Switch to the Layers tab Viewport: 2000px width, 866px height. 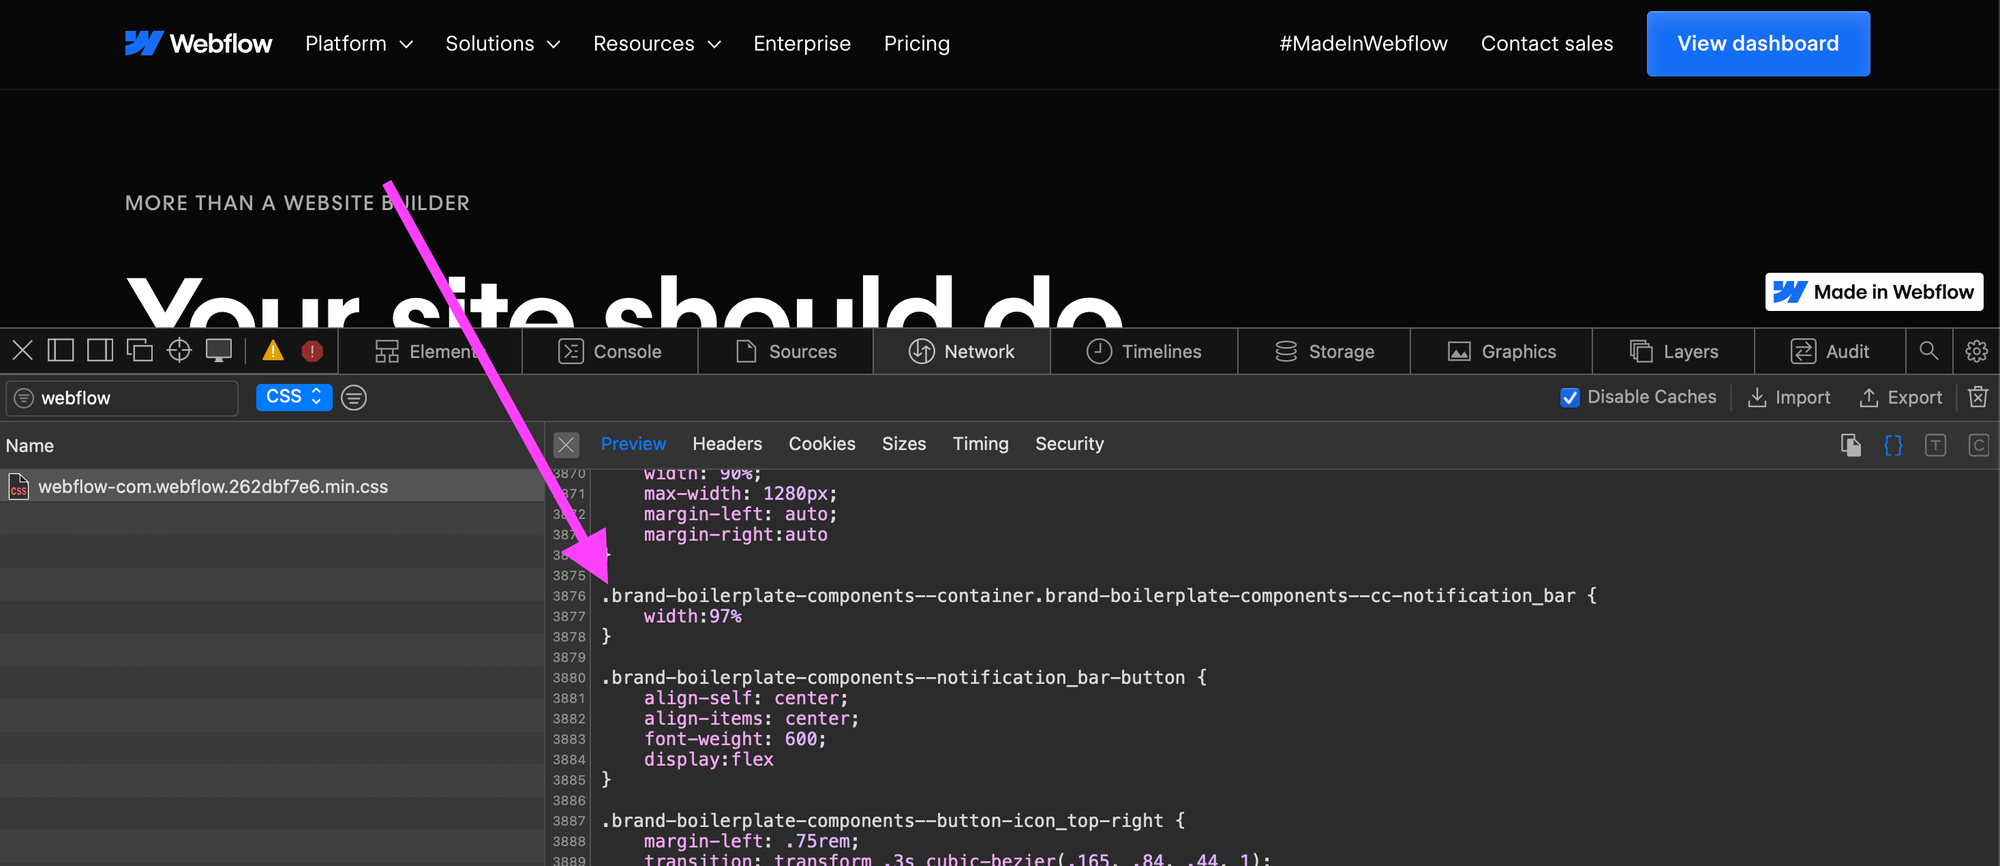1674,351
